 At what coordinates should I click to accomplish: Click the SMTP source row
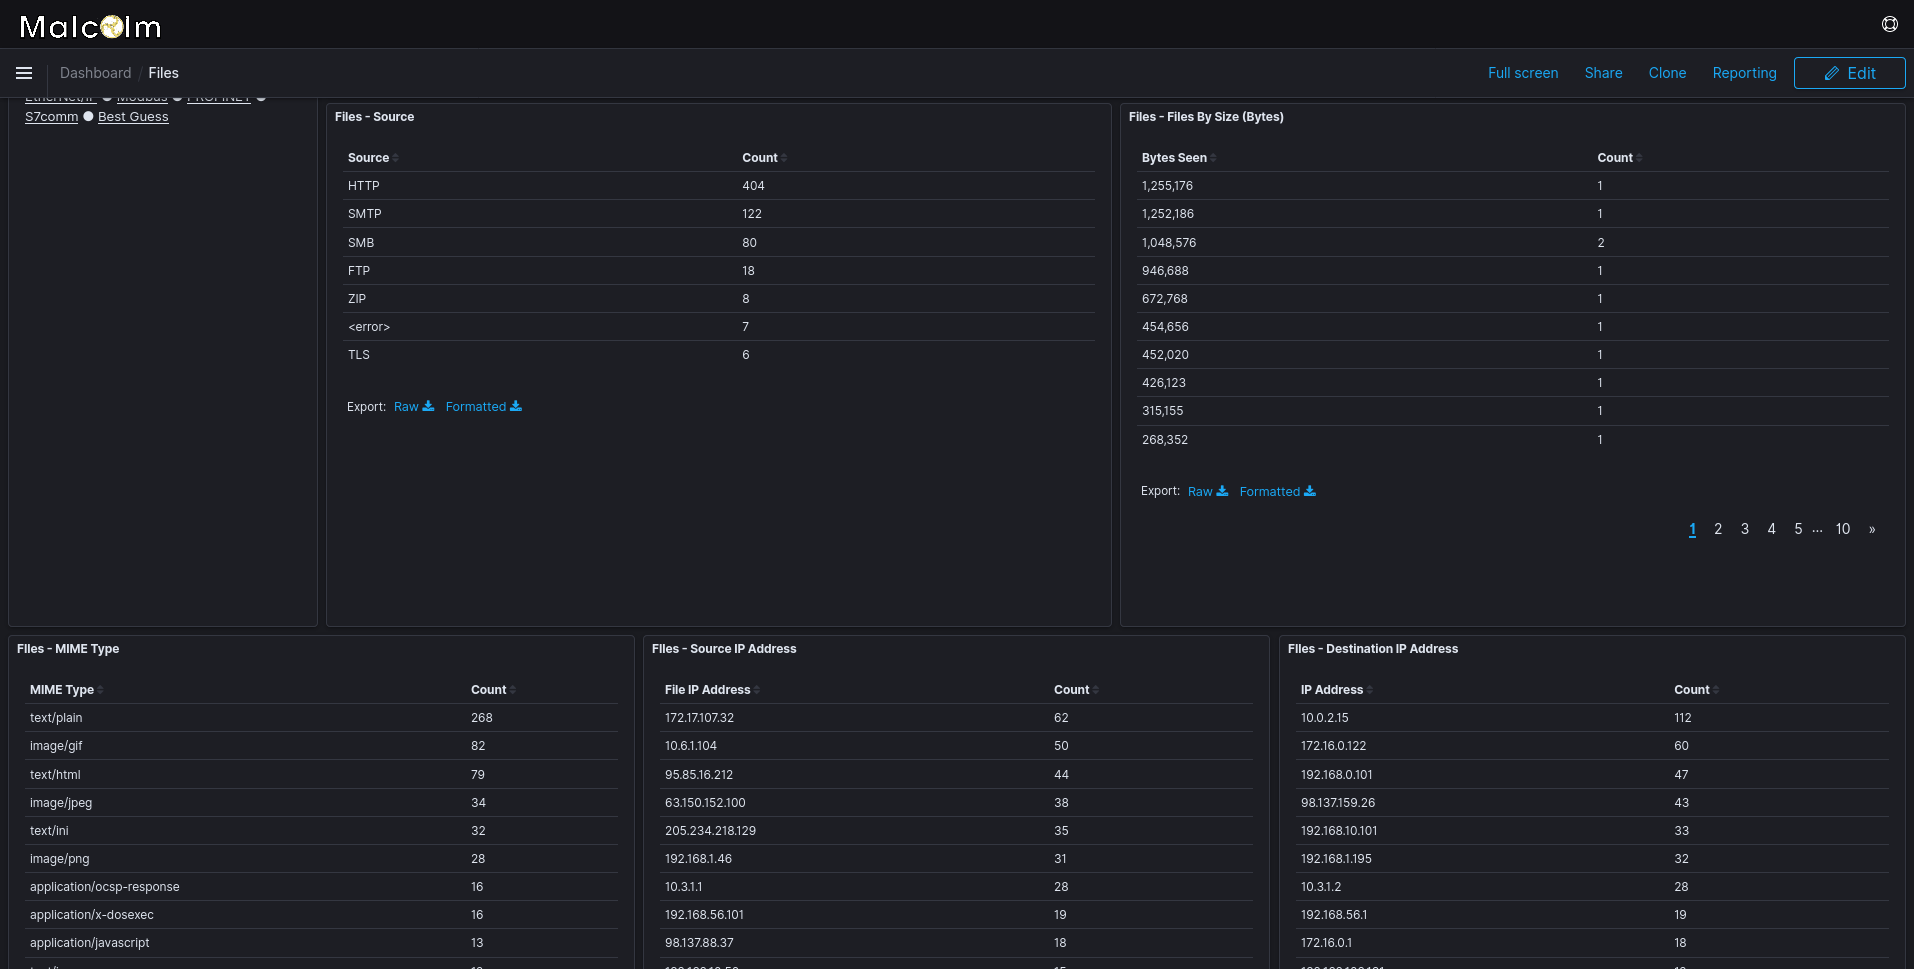click(719, 214)
